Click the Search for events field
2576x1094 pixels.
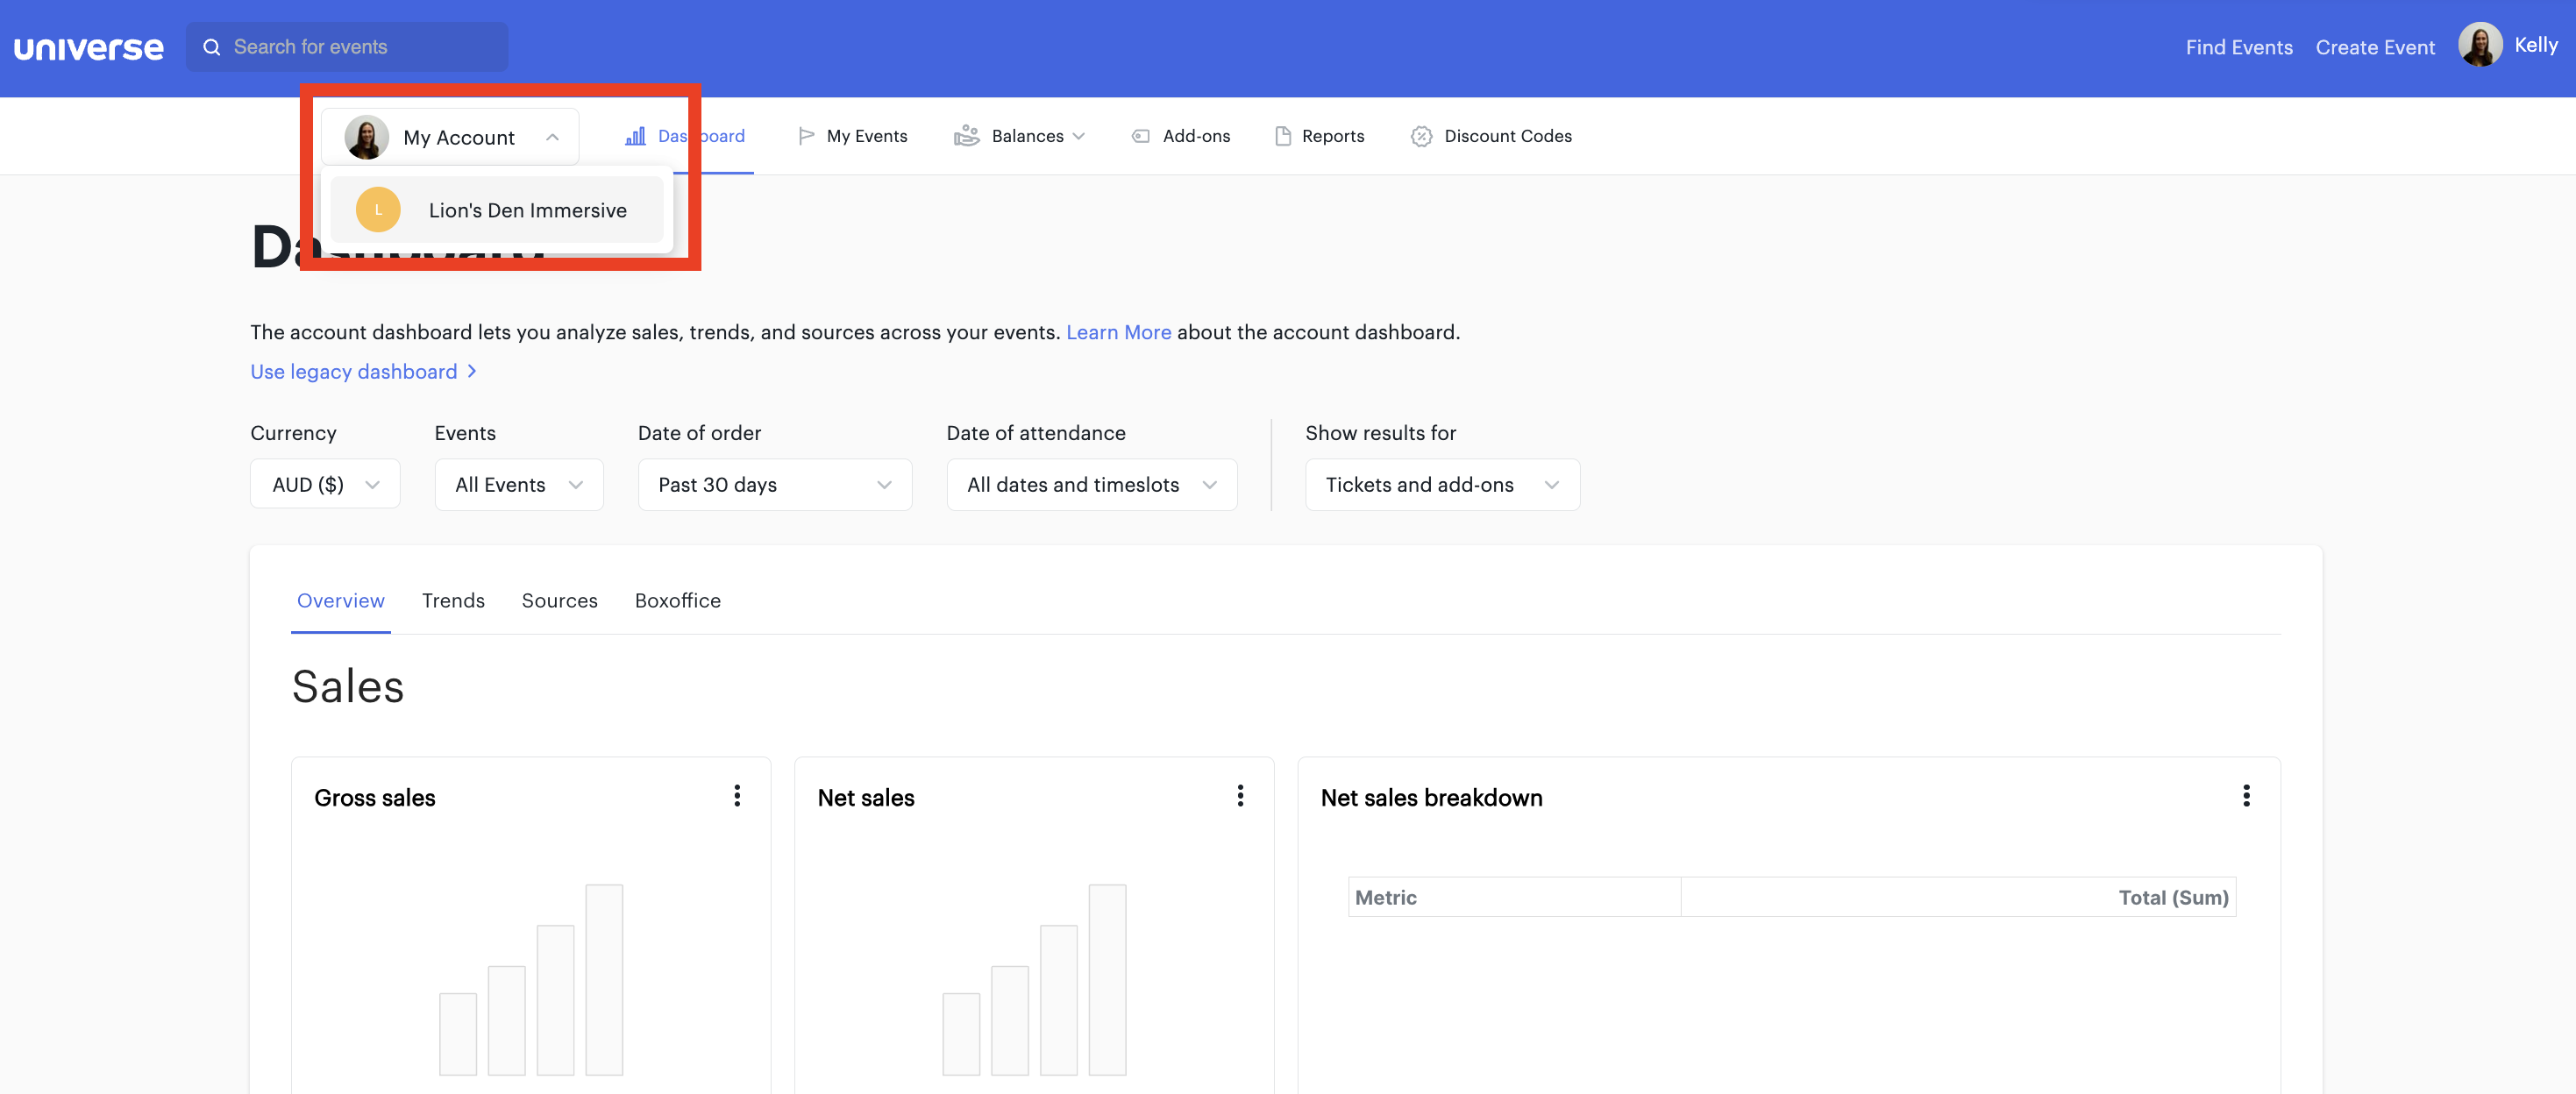[347, 47]
